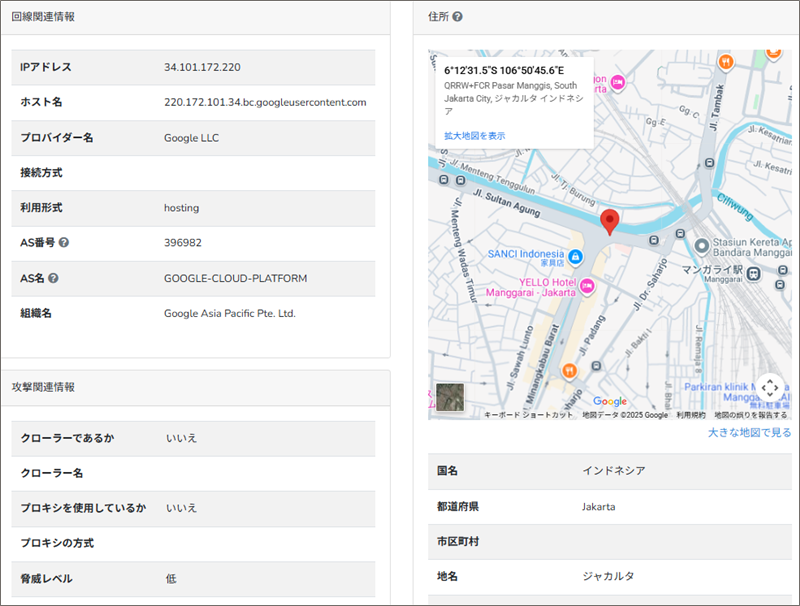The image size is (800, 606).
Task: Click the help icon next to AS番号
Action: click(64, 243)
